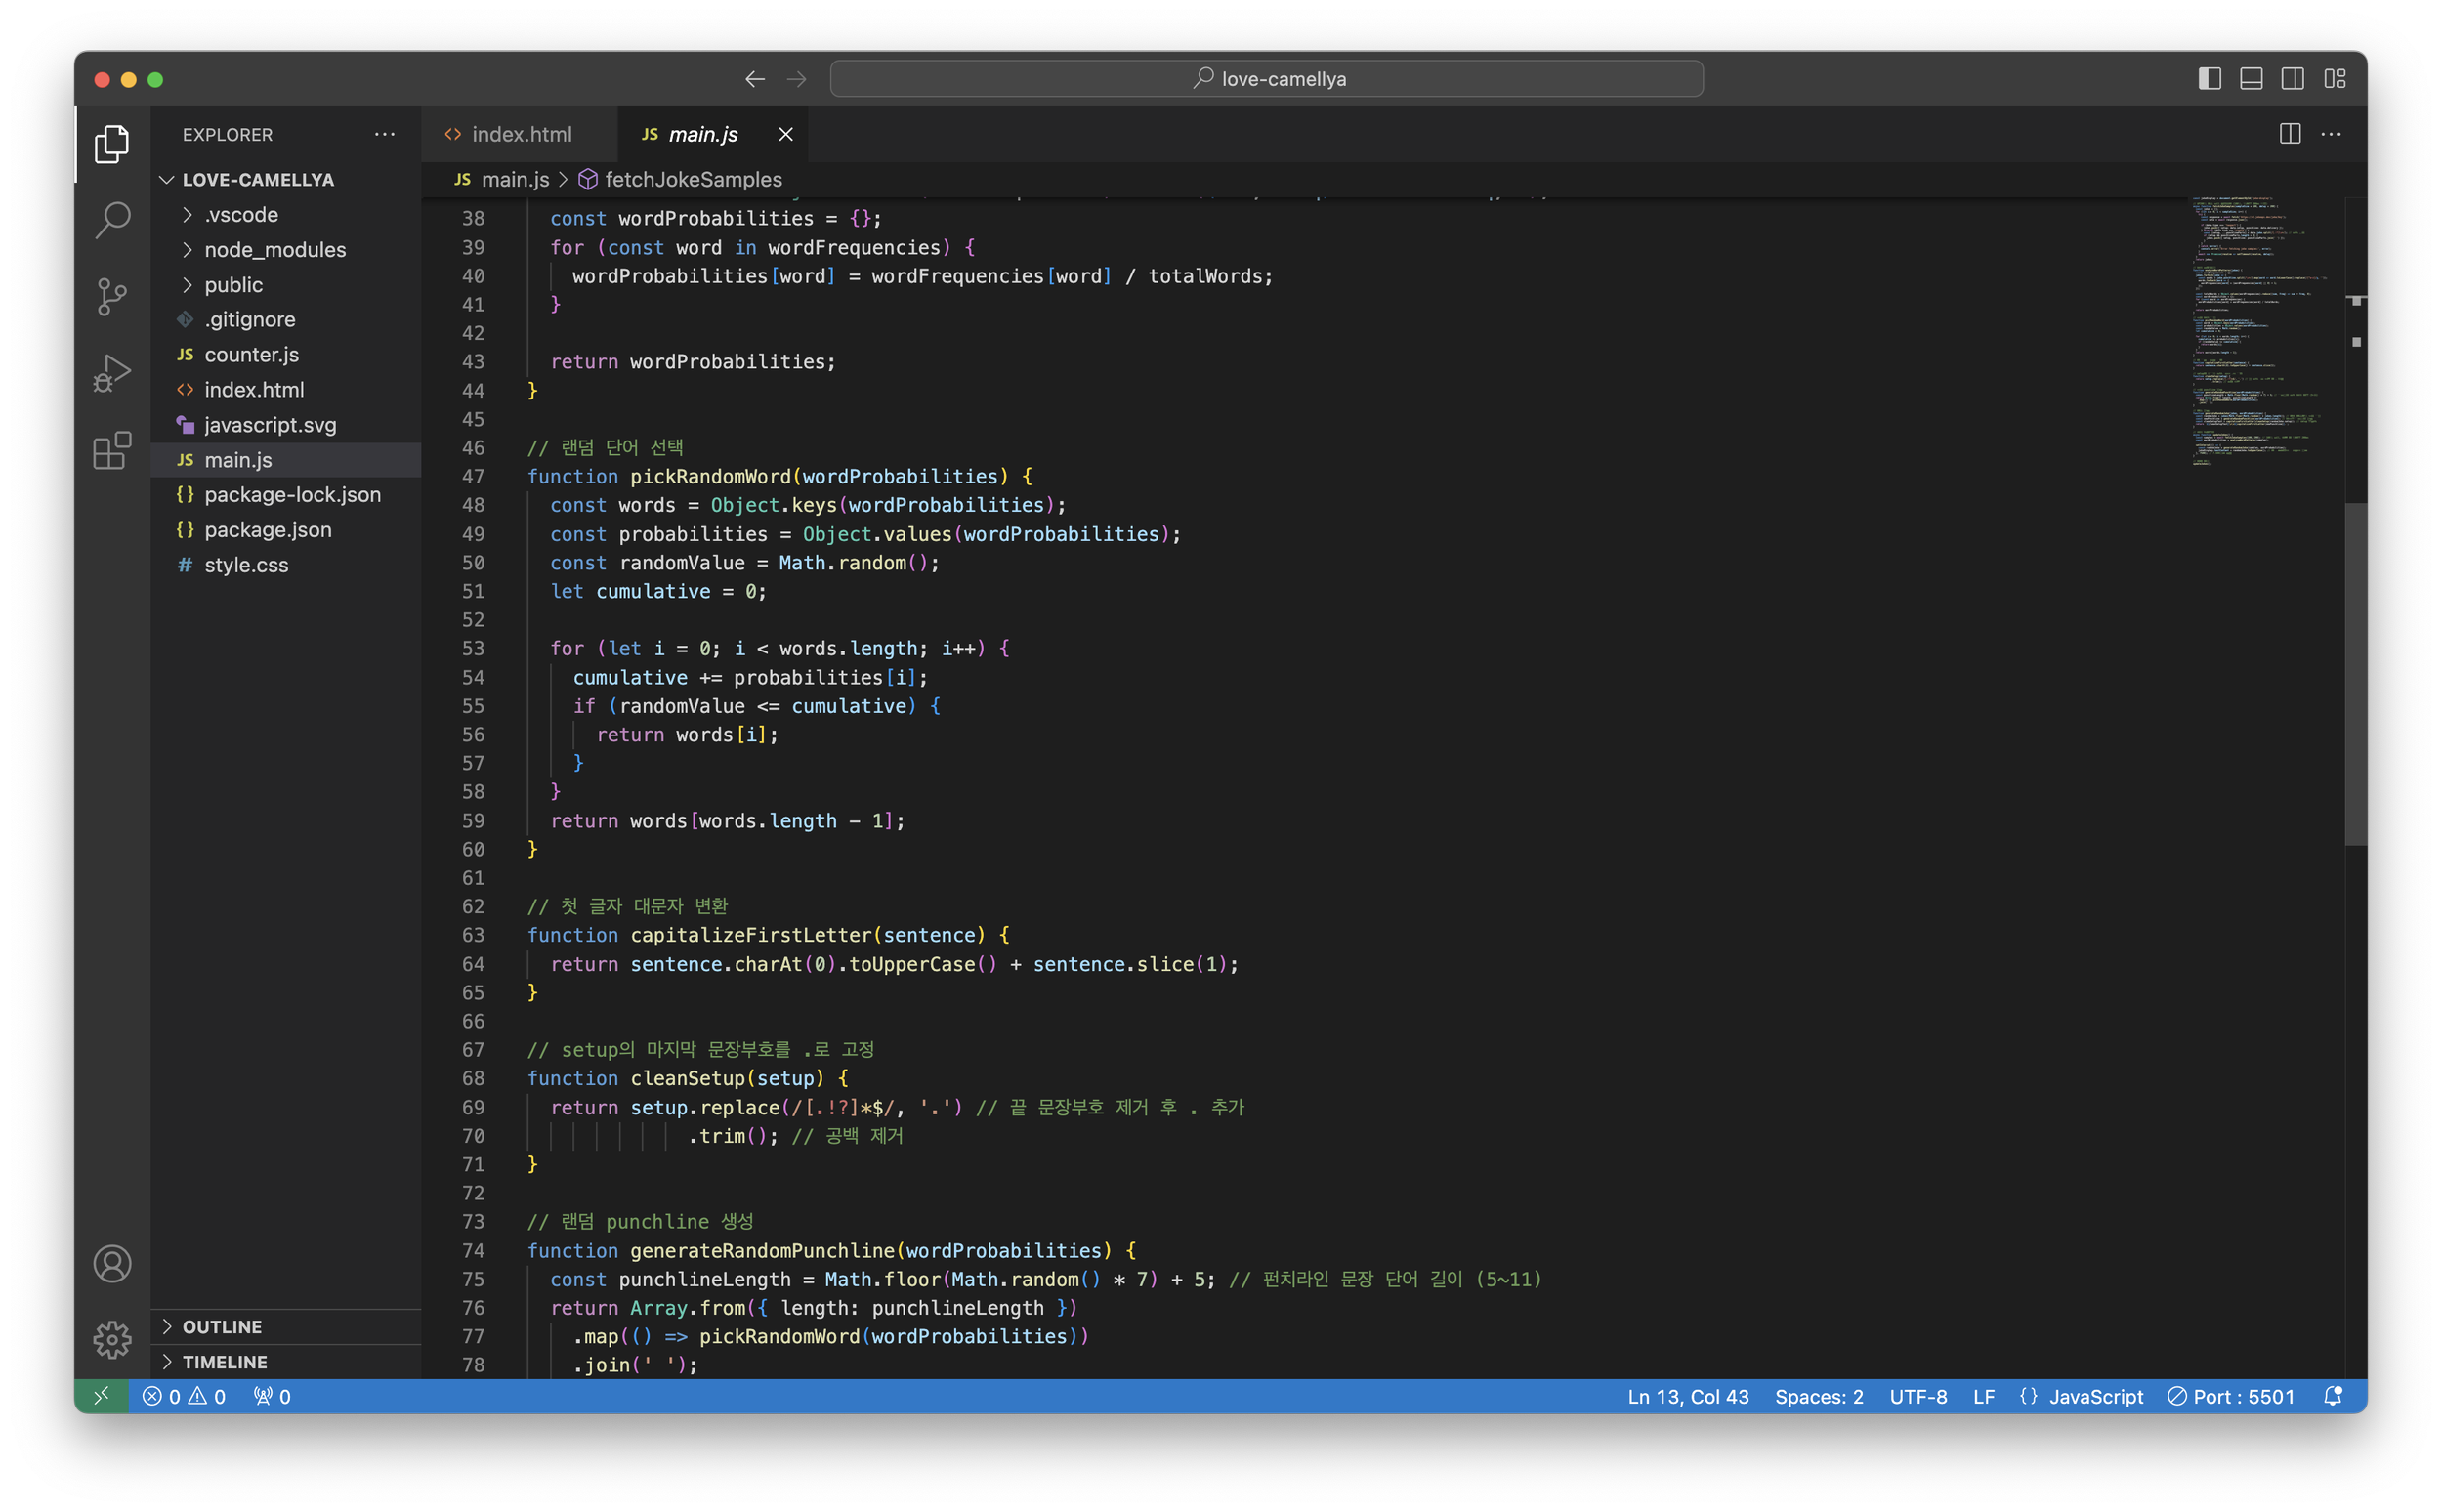Click the JavaScript language mode button
The height and width of the screenshot is (1512, 2442).
pyautogui.click(x=2095, y=1396)
